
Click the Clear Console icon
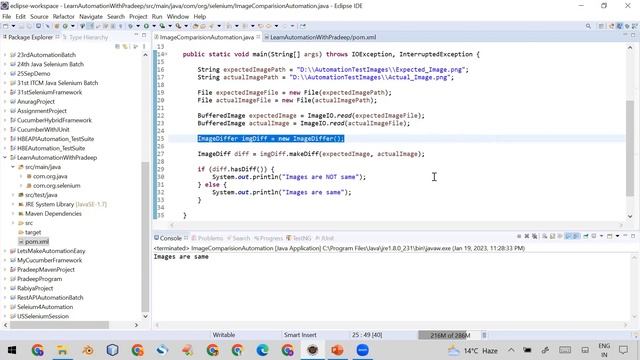pyautogui.click(x=544, y=236)
